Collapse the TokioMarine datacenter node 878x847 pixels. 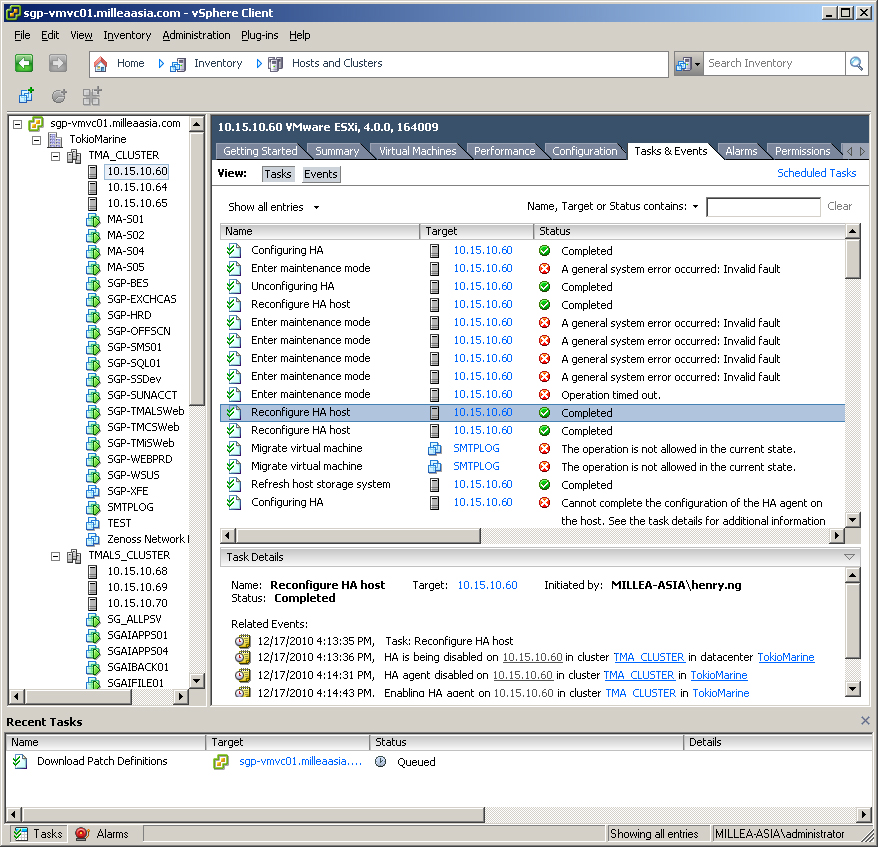(37, 140)
